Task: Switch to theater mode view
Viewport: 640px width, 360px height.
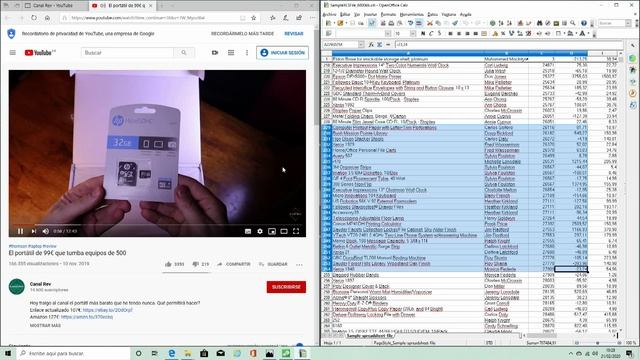Action: 284,231
